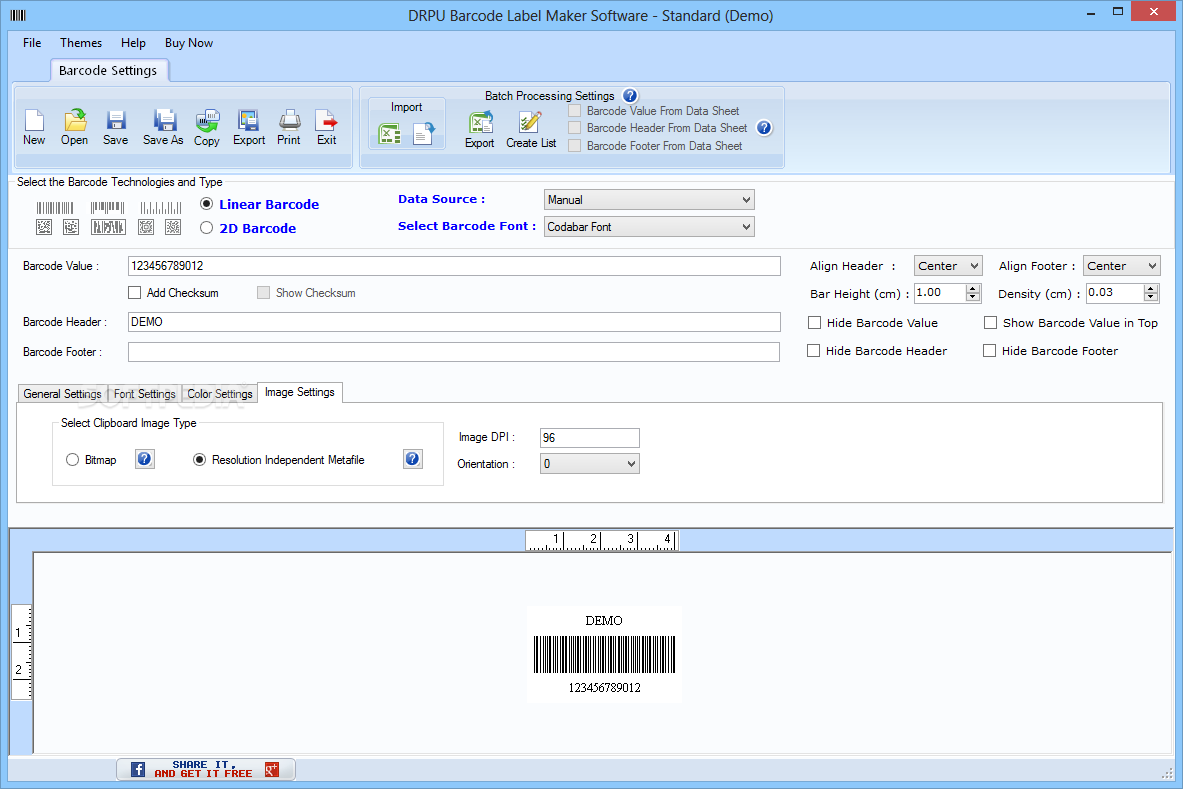
Task: Click the Exit icon in the toolbar
Action: [326, 127]
